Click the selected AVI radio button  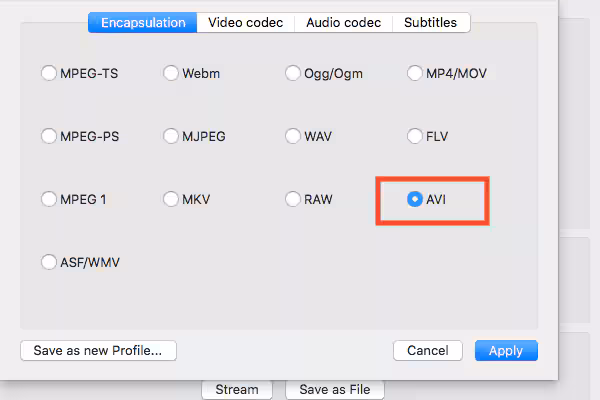pos(415,199)
